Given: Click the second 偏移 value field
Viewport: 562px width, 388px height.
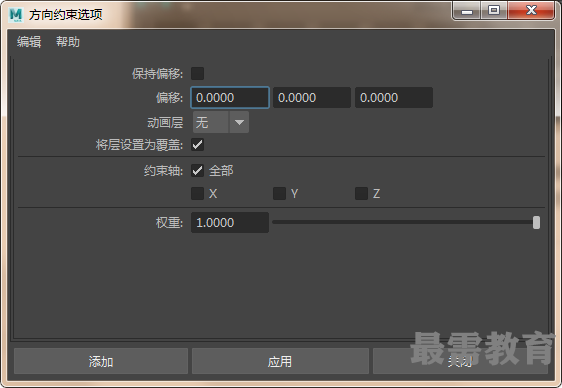Looking at the screenshot, I should click(312, 97).
